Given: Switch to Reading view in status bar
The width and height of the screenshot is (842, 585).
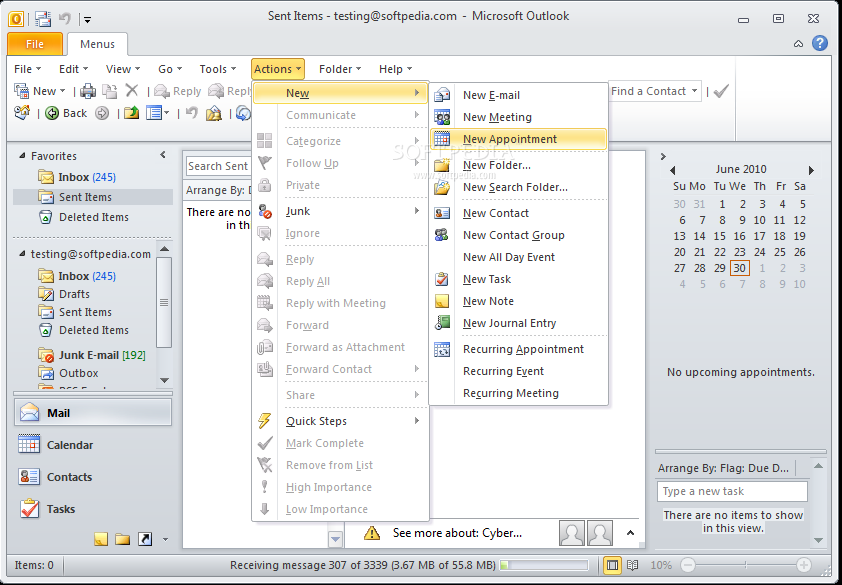Looking at the screenshot, I should click(x=633, y=565).
